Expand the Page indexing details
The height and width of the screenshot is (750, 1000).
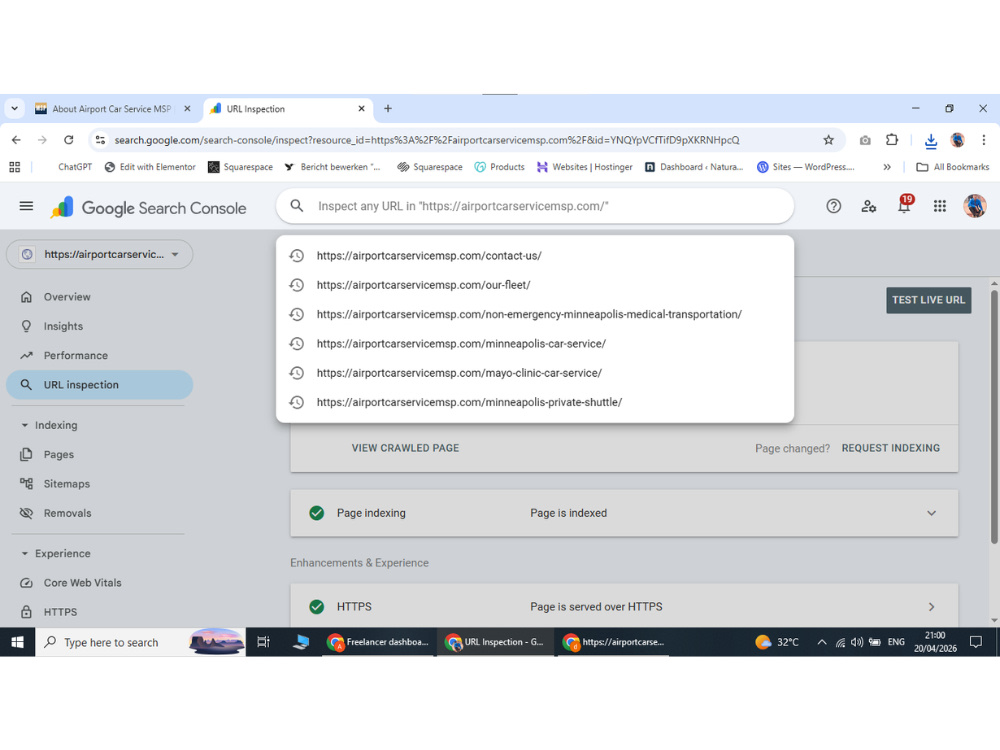pyautogui.click(x=931, y=513)
